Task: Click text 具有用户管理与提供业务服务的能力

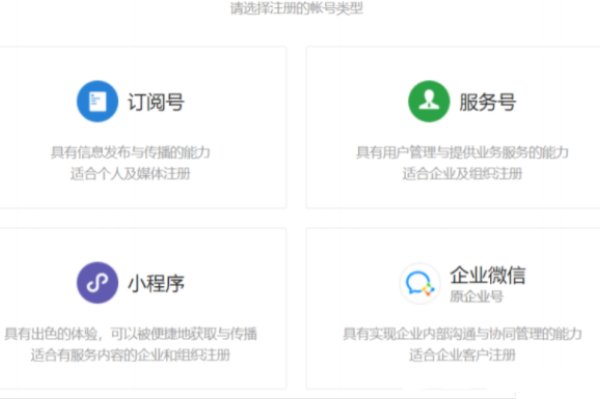Action: tap(462, 152)
